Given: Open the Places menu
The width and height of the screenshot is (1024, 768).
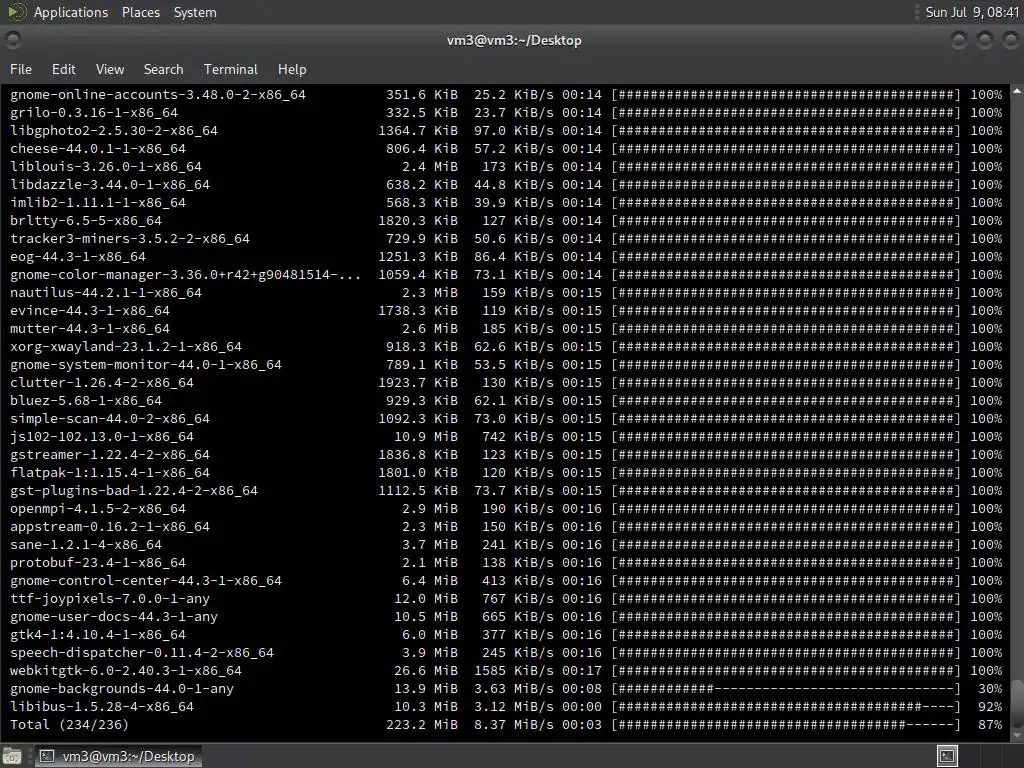Looking at the screenshot, I should (140, 12).
